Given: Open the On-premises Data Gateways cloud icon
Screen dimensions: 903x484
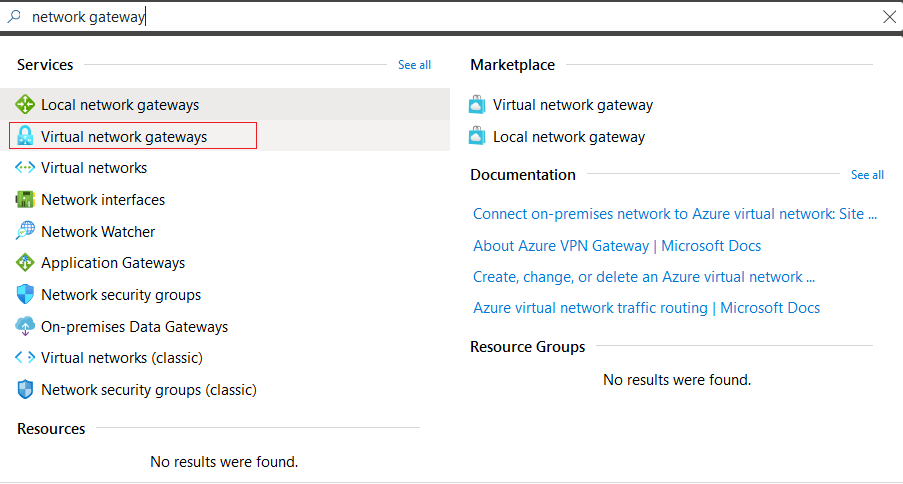Looking at the screenshot, I should click(x=25, y=326).
